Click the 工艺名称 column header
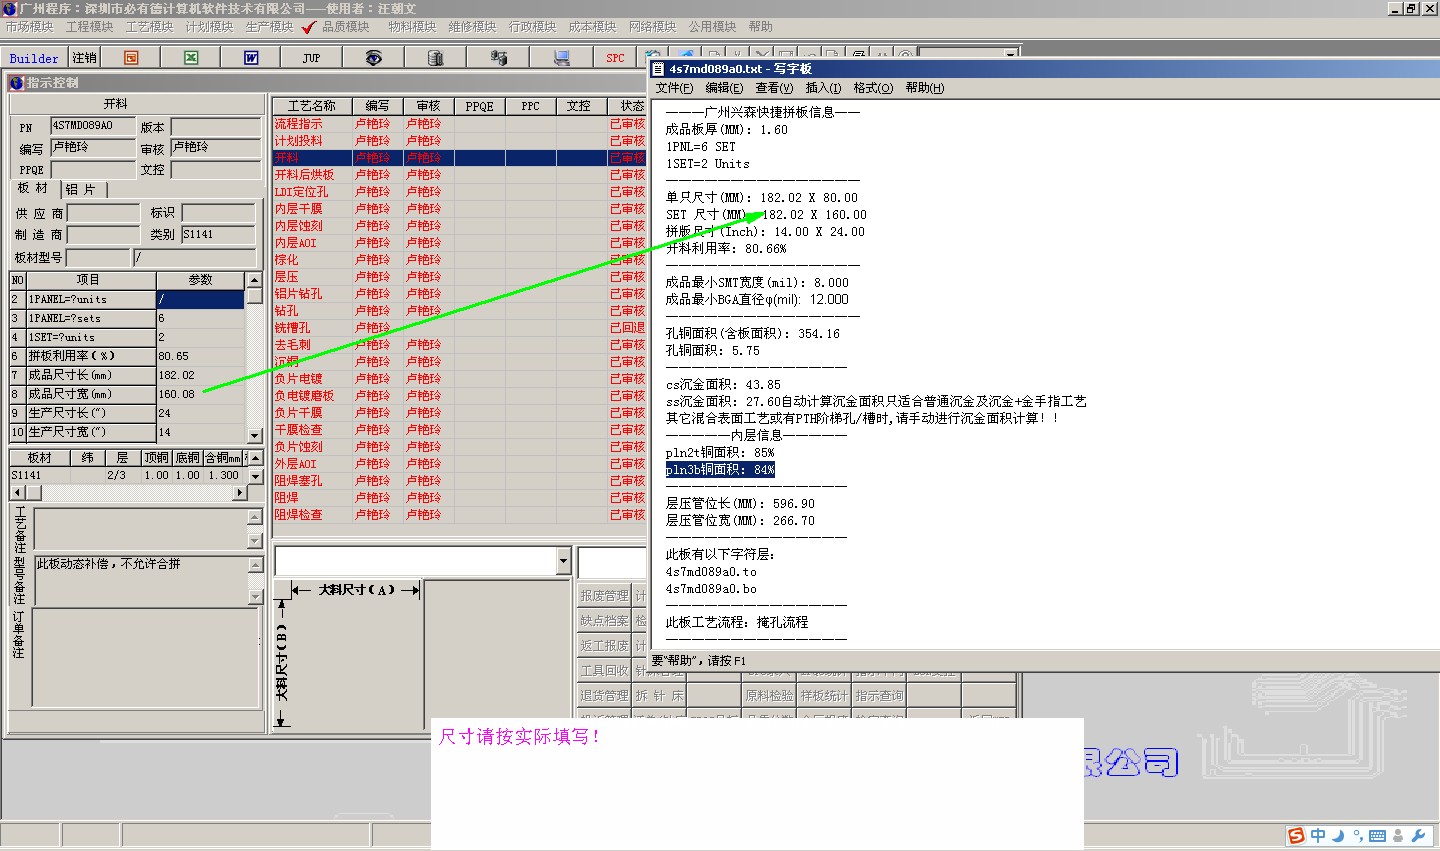Viewport: 1440px width, 851px height. pos(312,106)
